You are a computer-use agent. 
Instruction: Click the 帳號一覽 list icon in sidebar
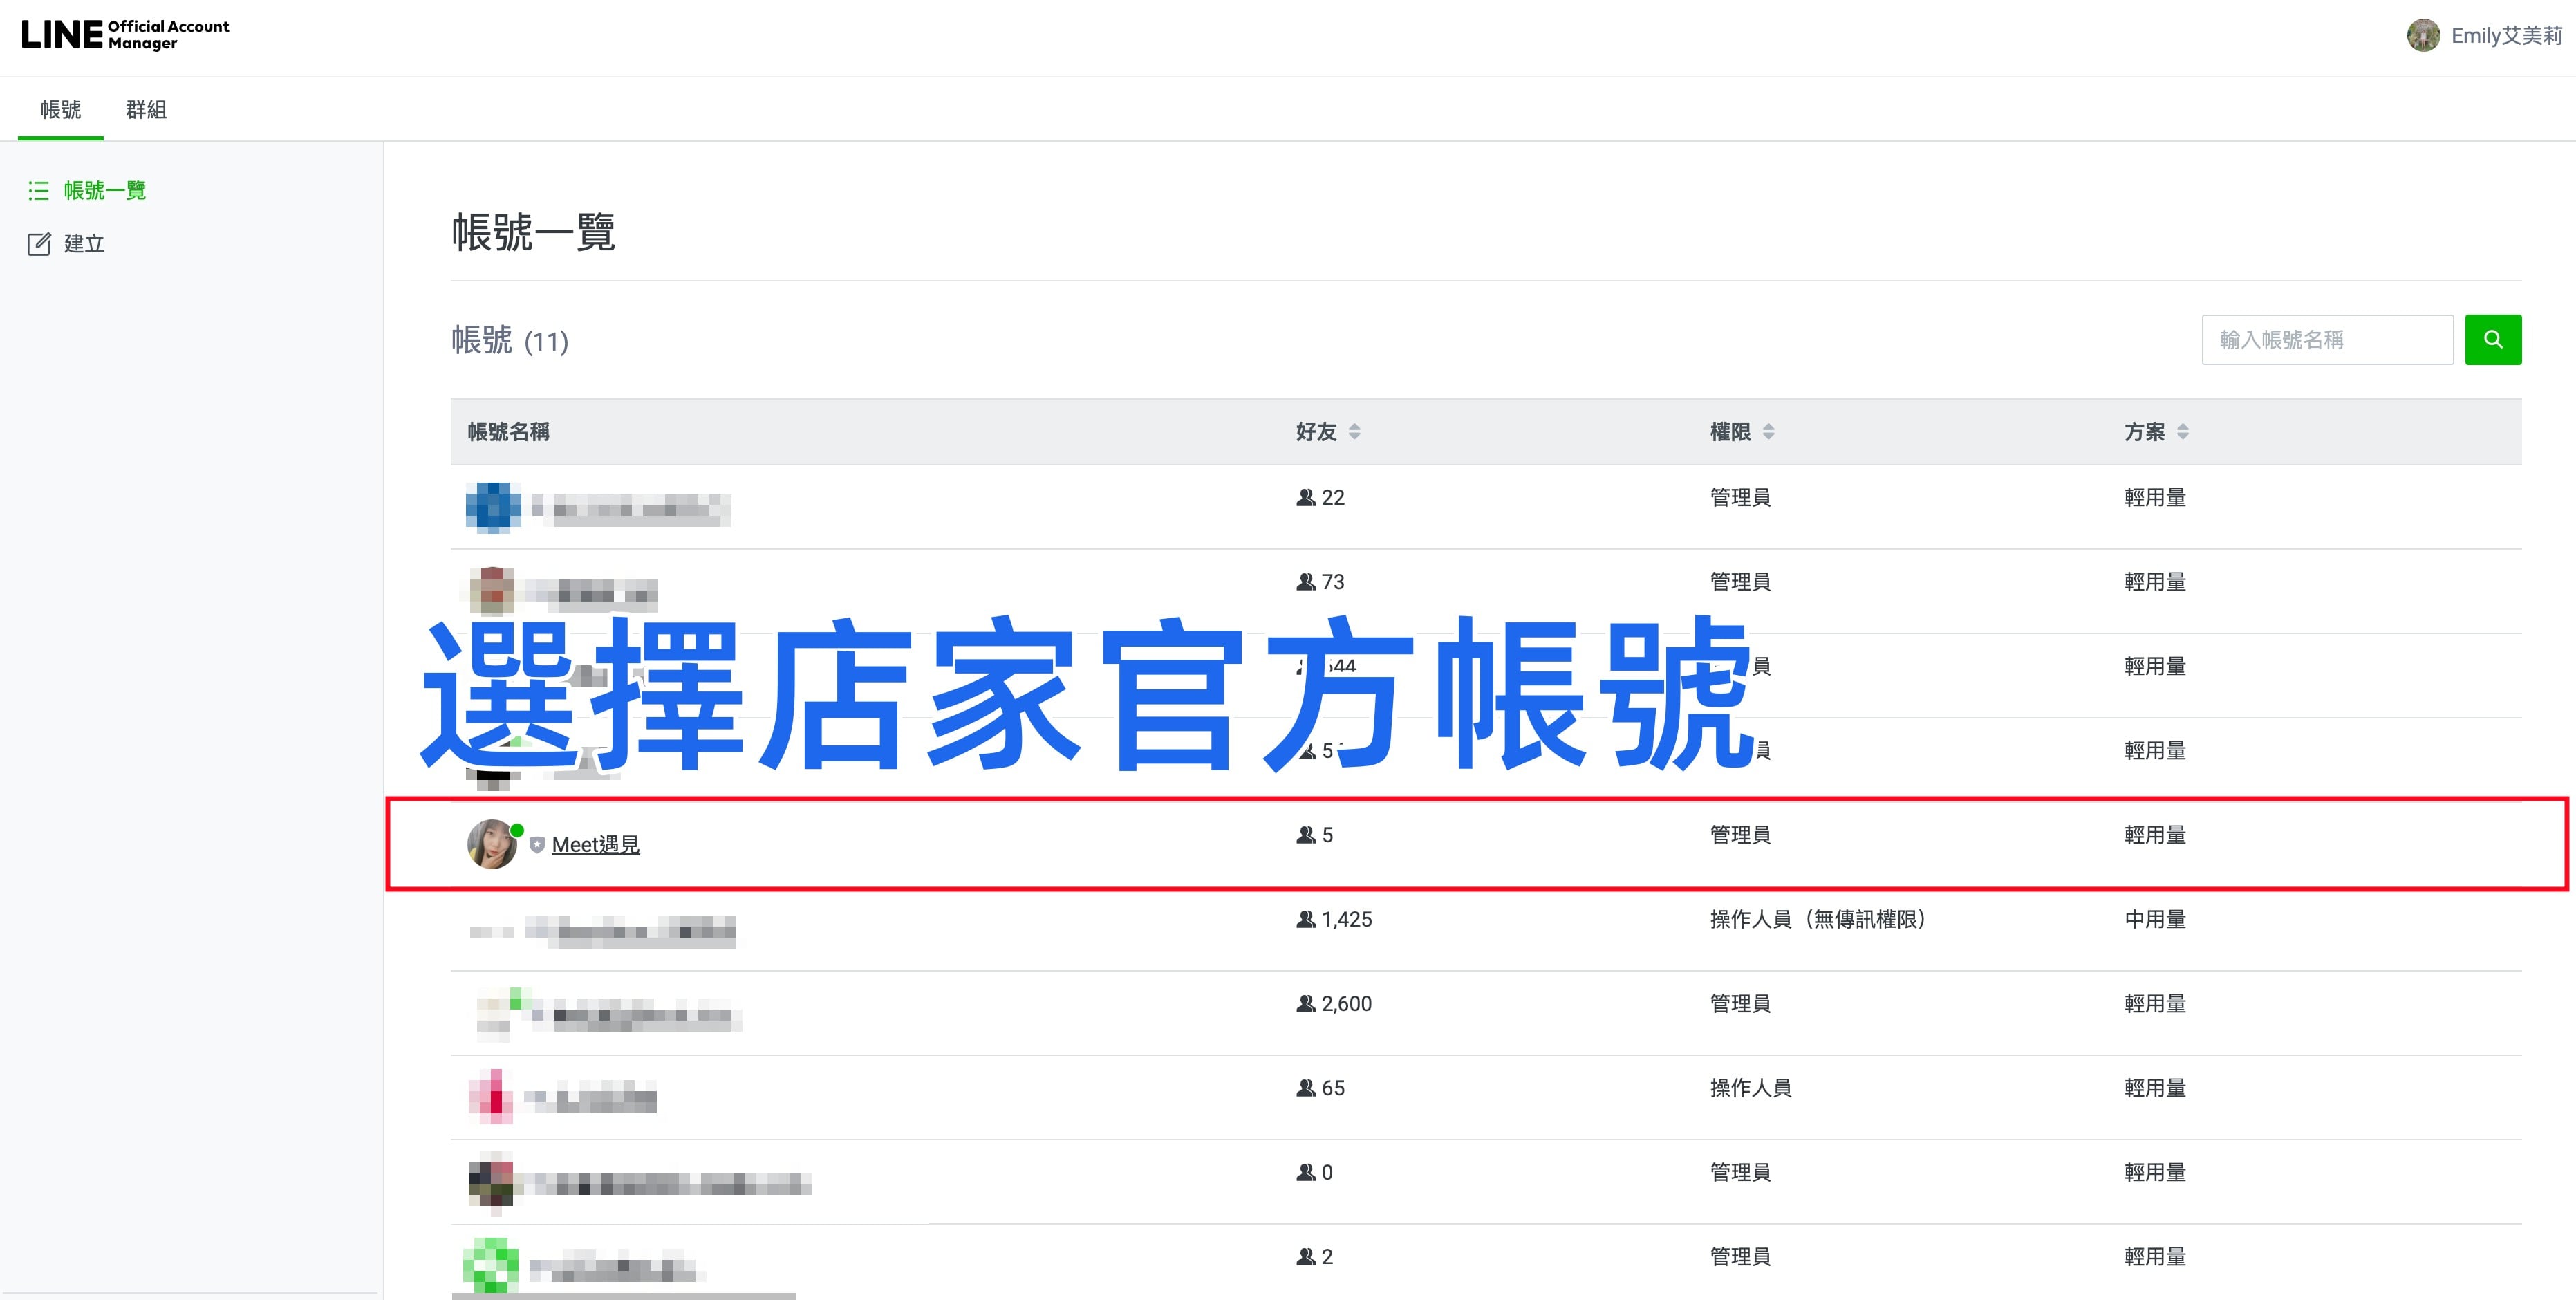coord(38,190)
